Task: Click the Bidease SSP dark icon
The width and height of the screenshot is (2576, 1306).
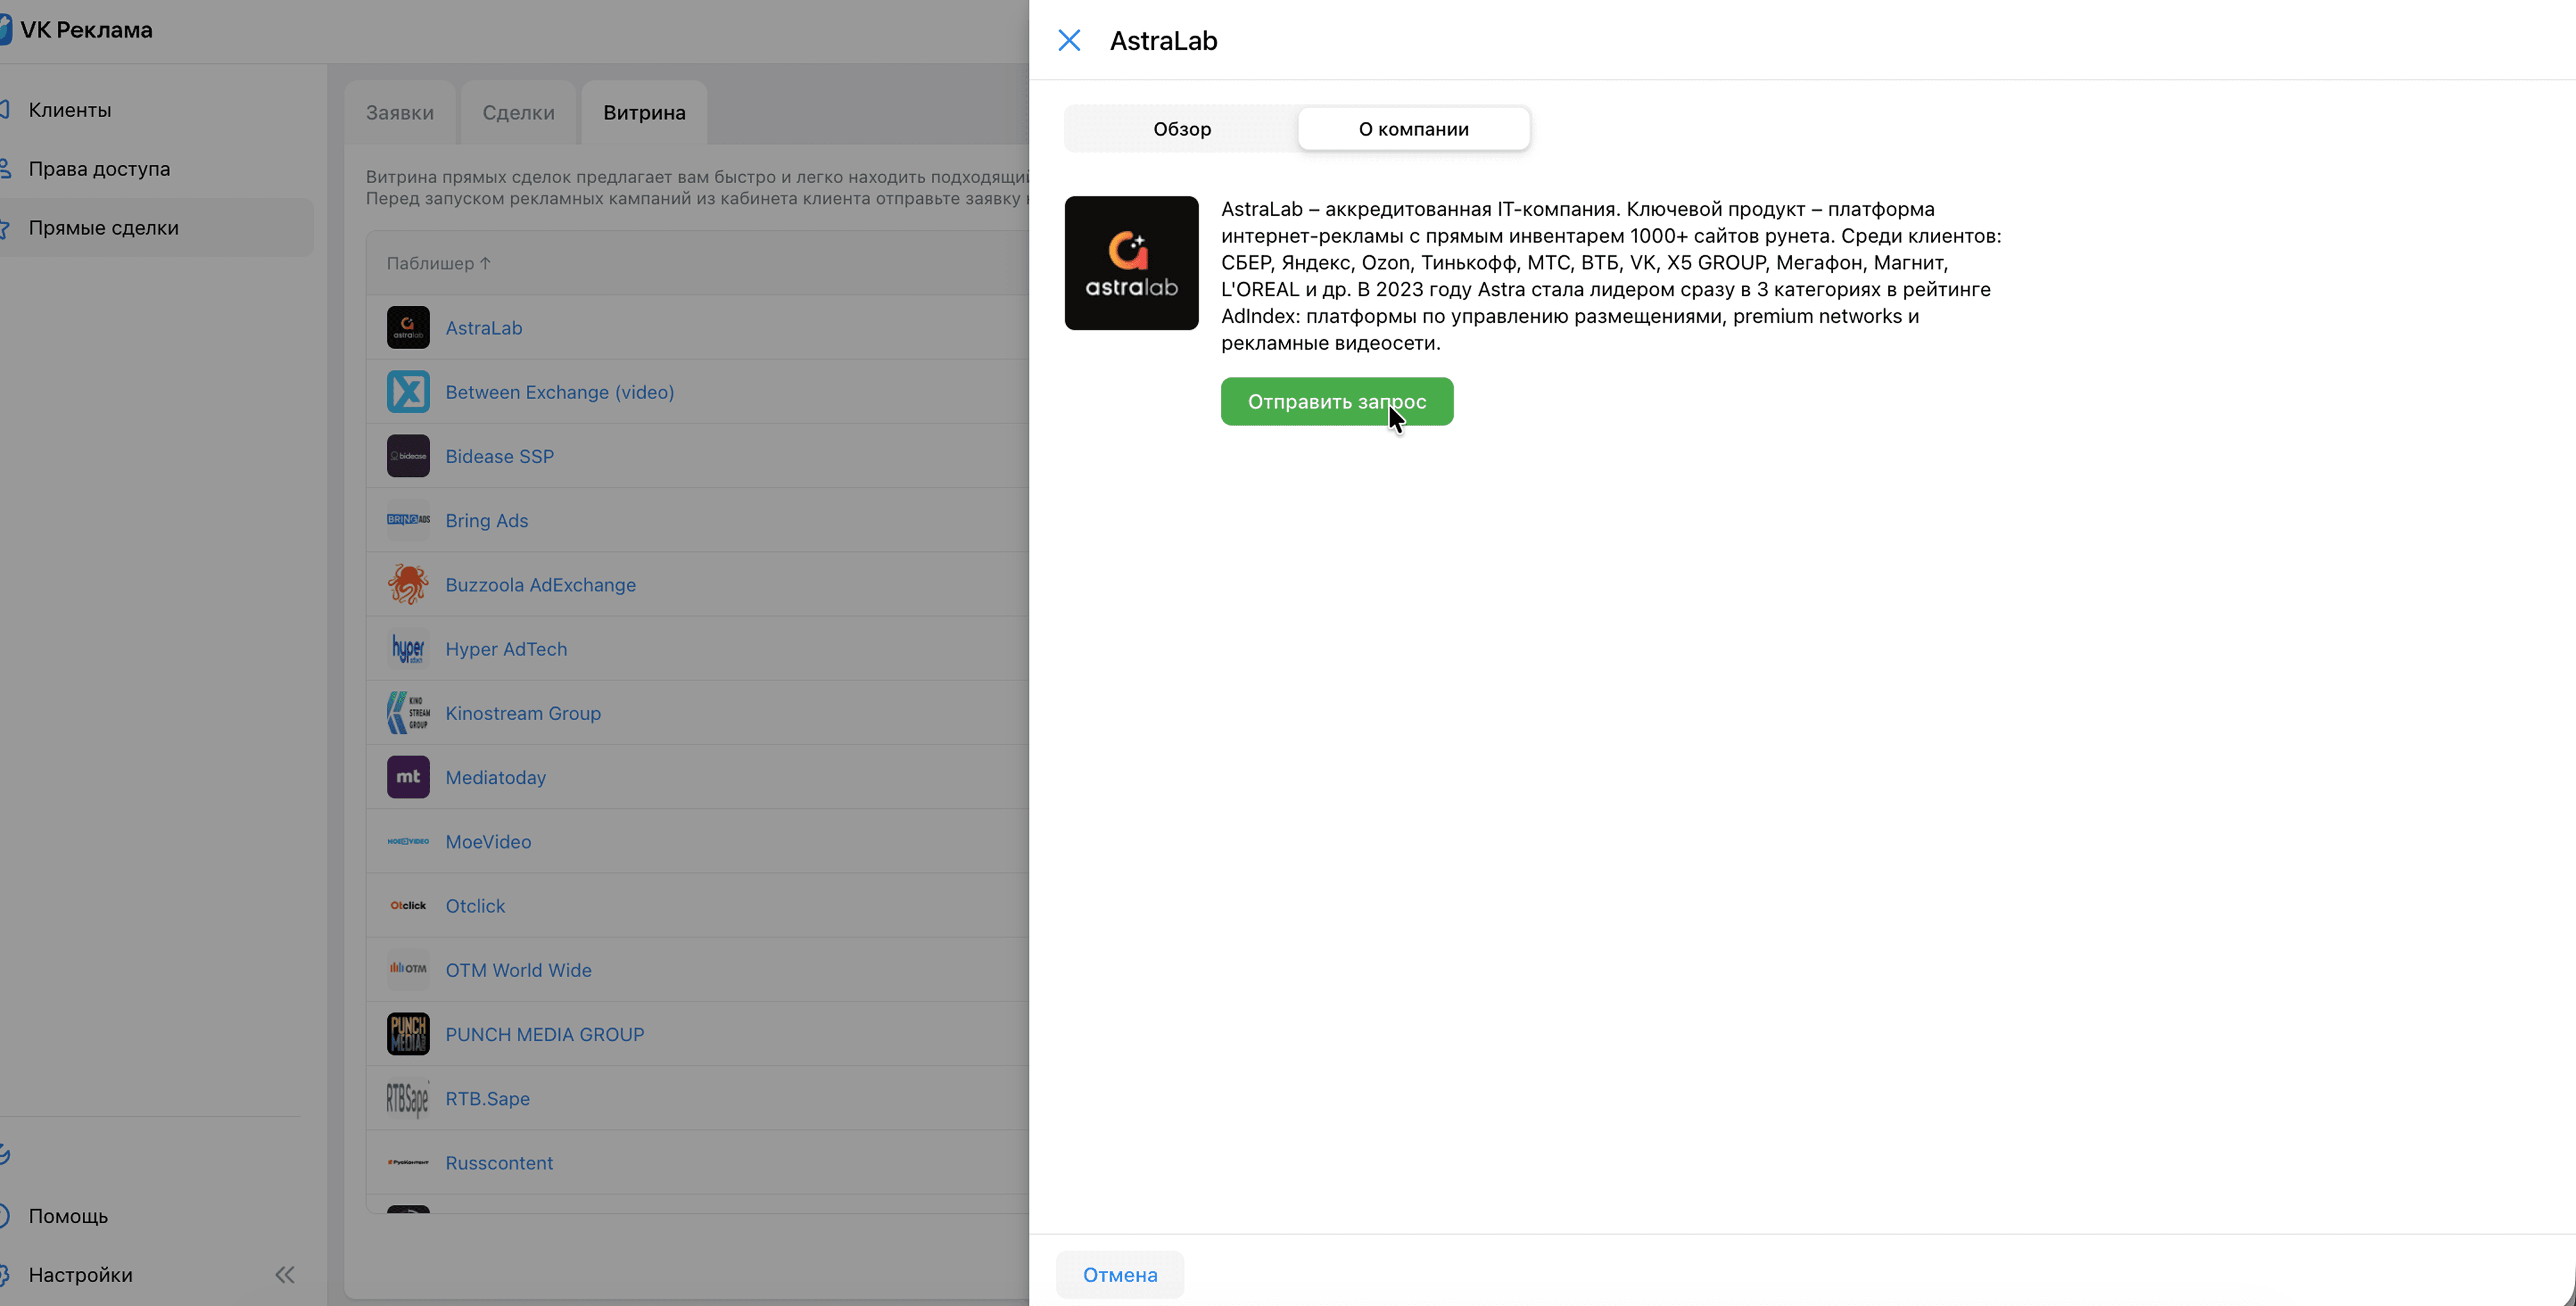Action: click(x=408, y=456)
